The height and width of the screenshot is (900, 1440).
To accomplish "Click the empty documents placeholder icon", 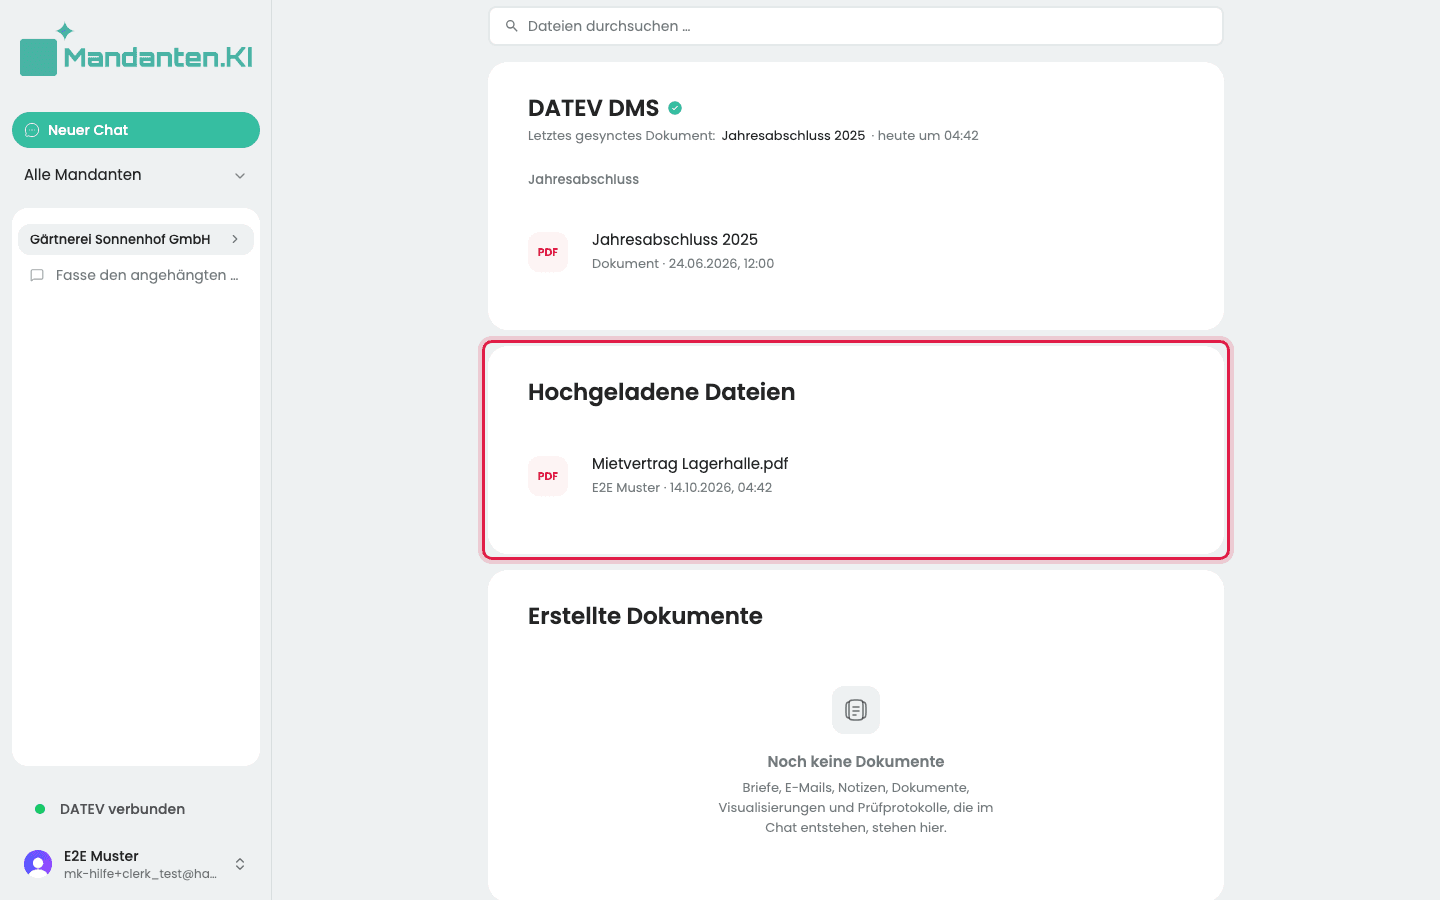I will (x=856, y=710).
